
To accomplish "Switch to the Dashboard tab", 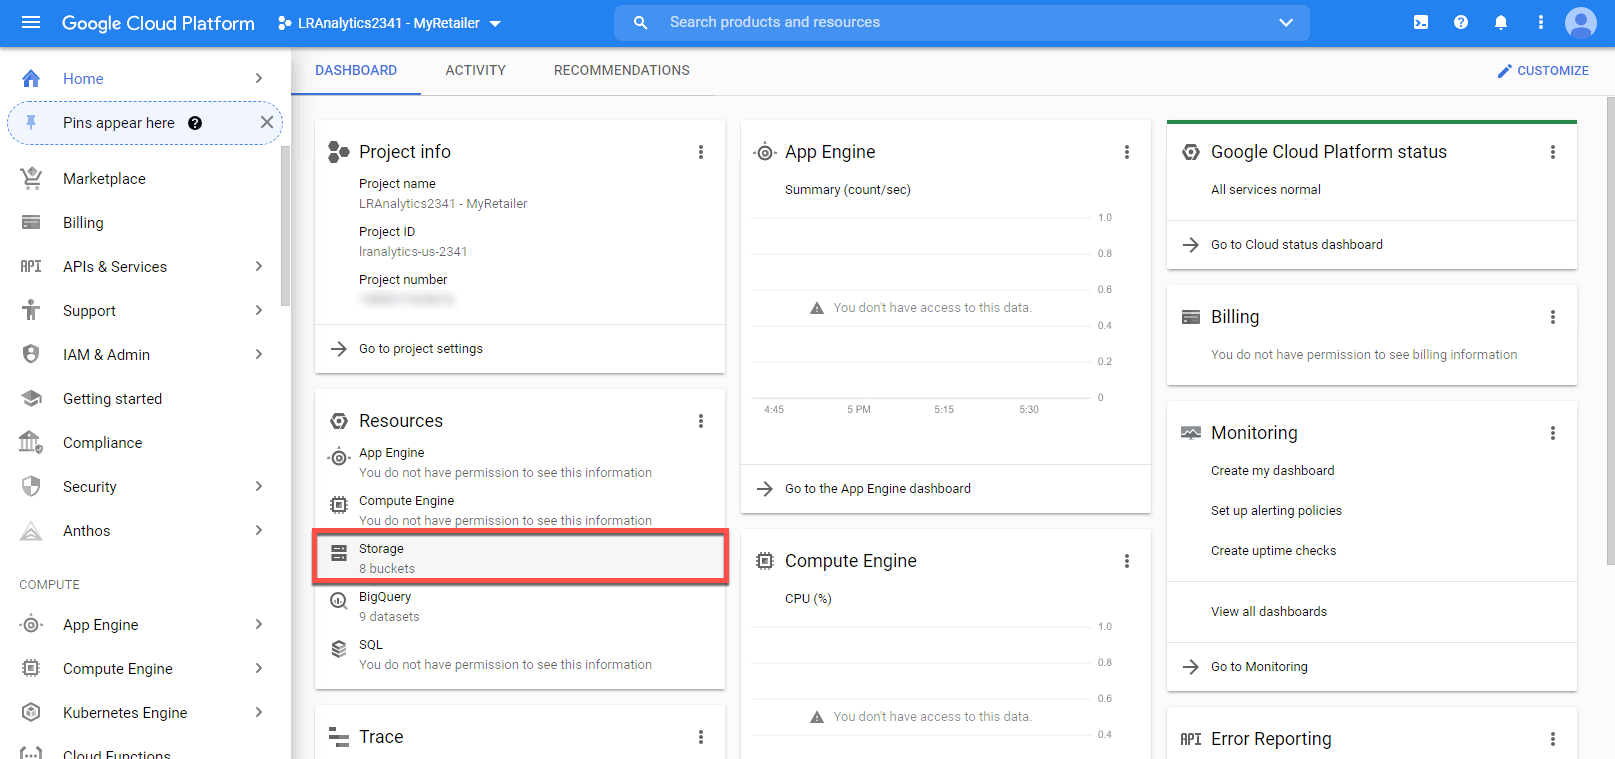I will (356, 70).
